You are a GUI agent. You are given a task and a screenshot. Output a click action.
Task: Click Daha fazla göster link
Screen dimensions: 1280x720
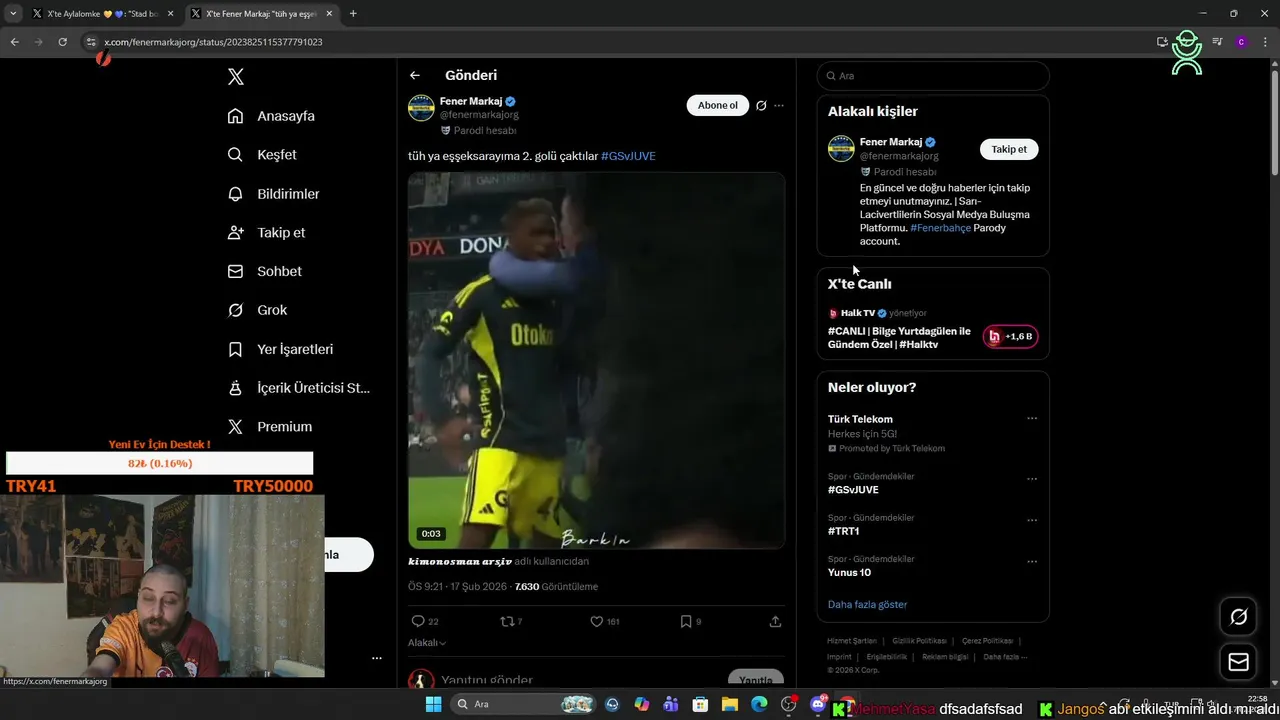pos(867,604)
